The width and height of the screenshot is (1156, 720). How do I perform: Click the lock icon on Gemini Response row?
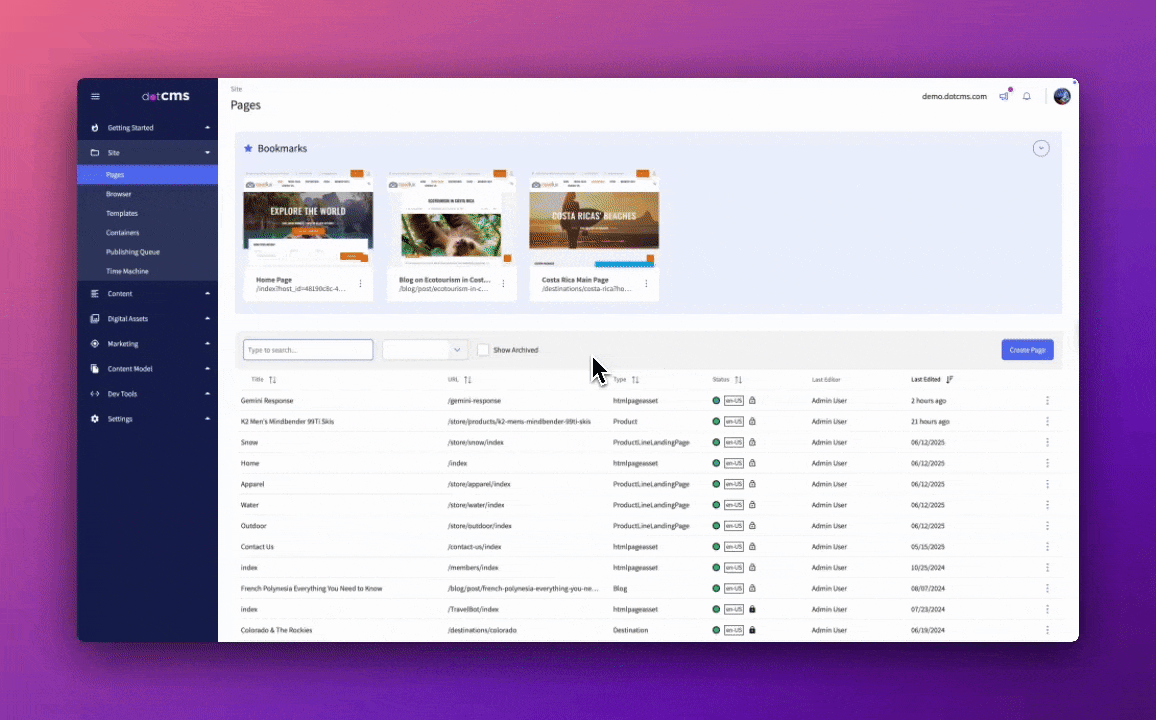coord(752,400)
